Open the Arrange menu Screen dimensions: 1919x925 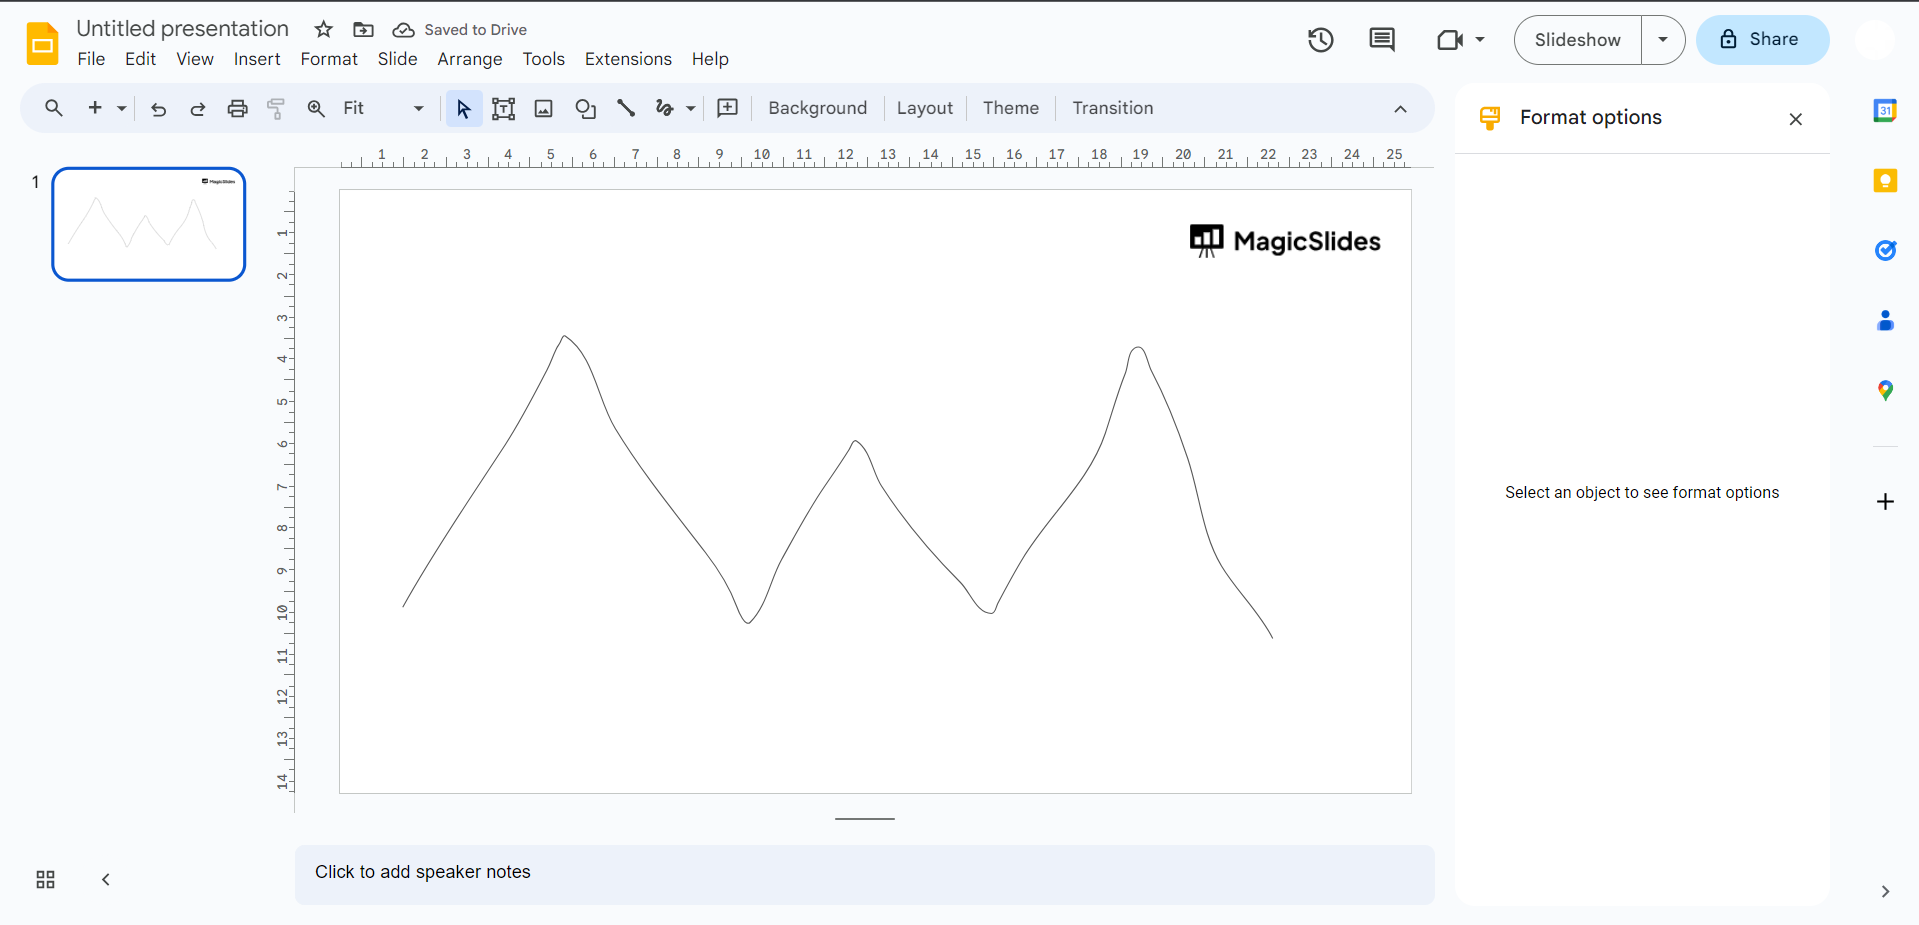pyautogui.click(x=469, y=59)
